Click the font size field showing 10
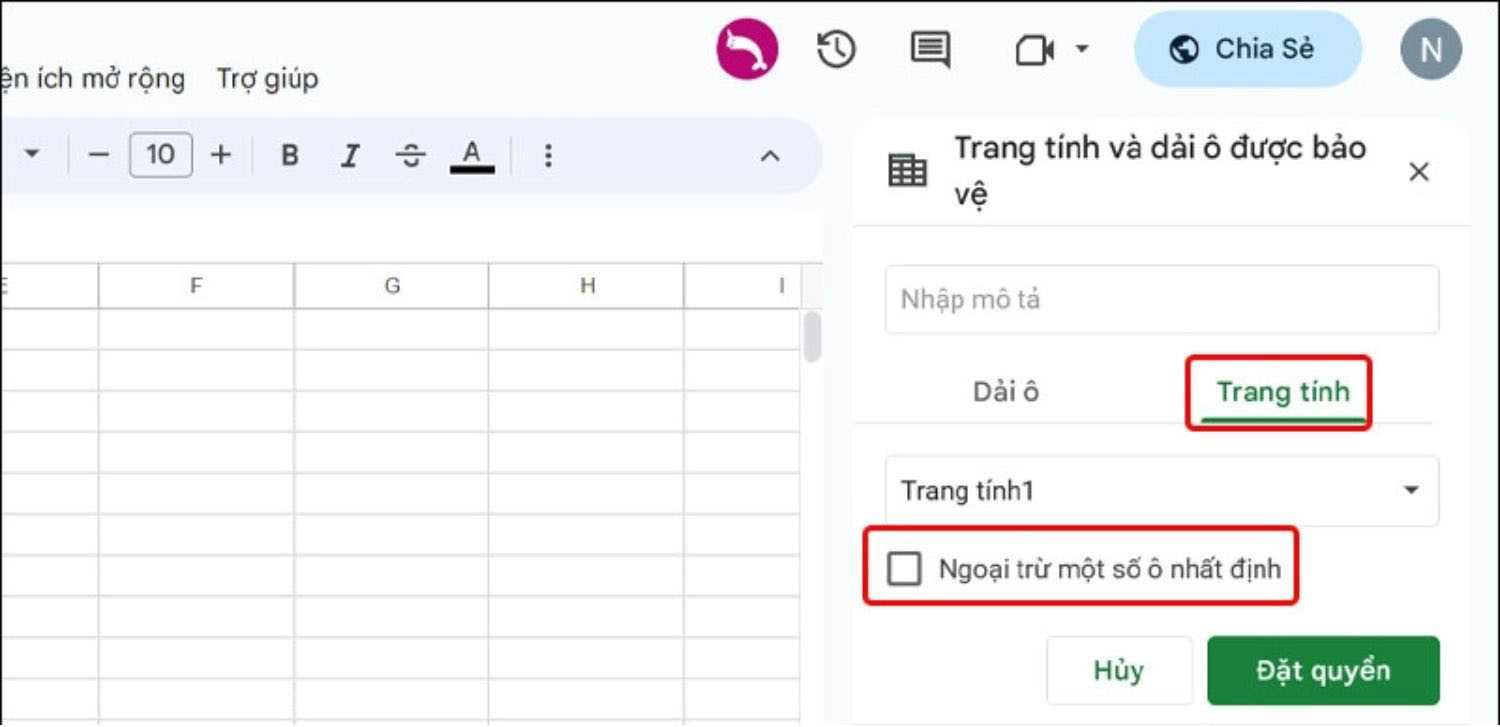This screenshot has width=1500, height=727. (160, 154)
